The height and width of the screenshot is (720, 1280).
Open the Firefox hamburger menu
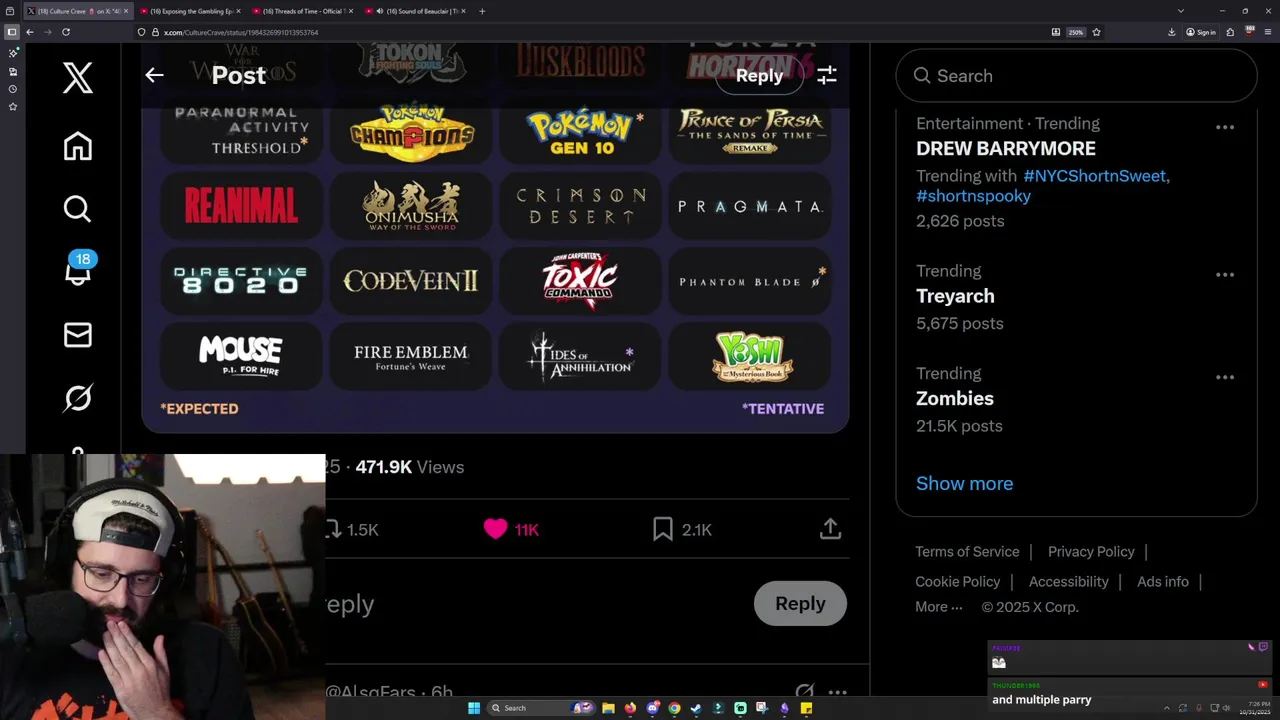(1266, 32)
